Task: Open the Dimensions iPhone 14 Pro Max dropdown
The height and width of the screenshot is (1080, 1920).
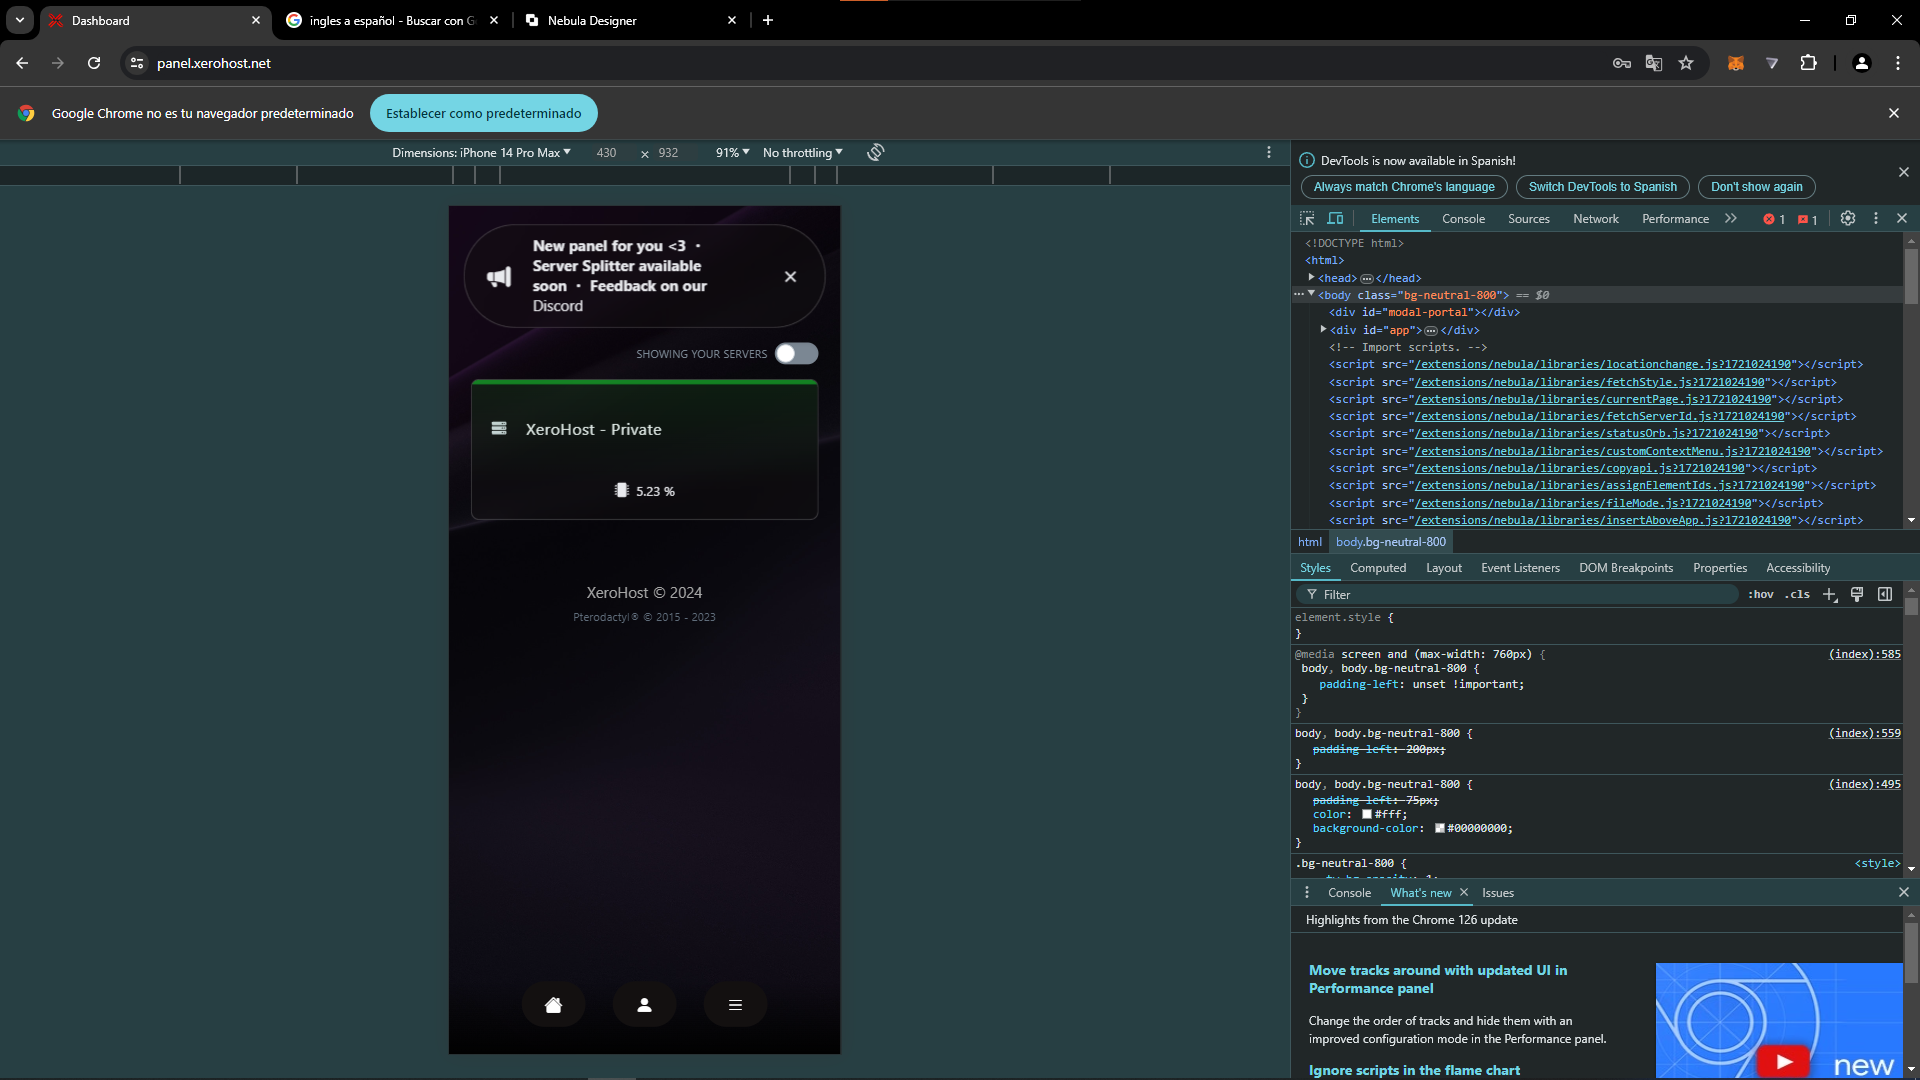Action: pyautogui.click(x=481, y=152)
